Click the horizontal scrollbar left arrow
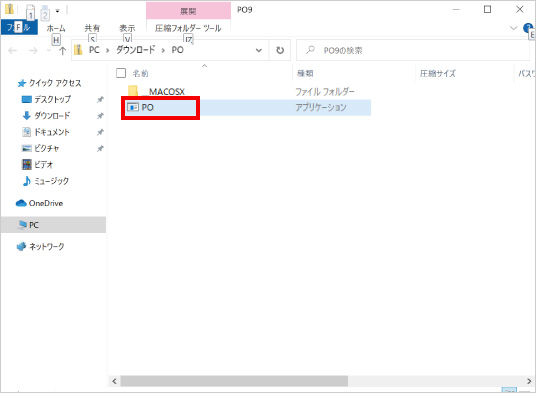 (115, 381)
